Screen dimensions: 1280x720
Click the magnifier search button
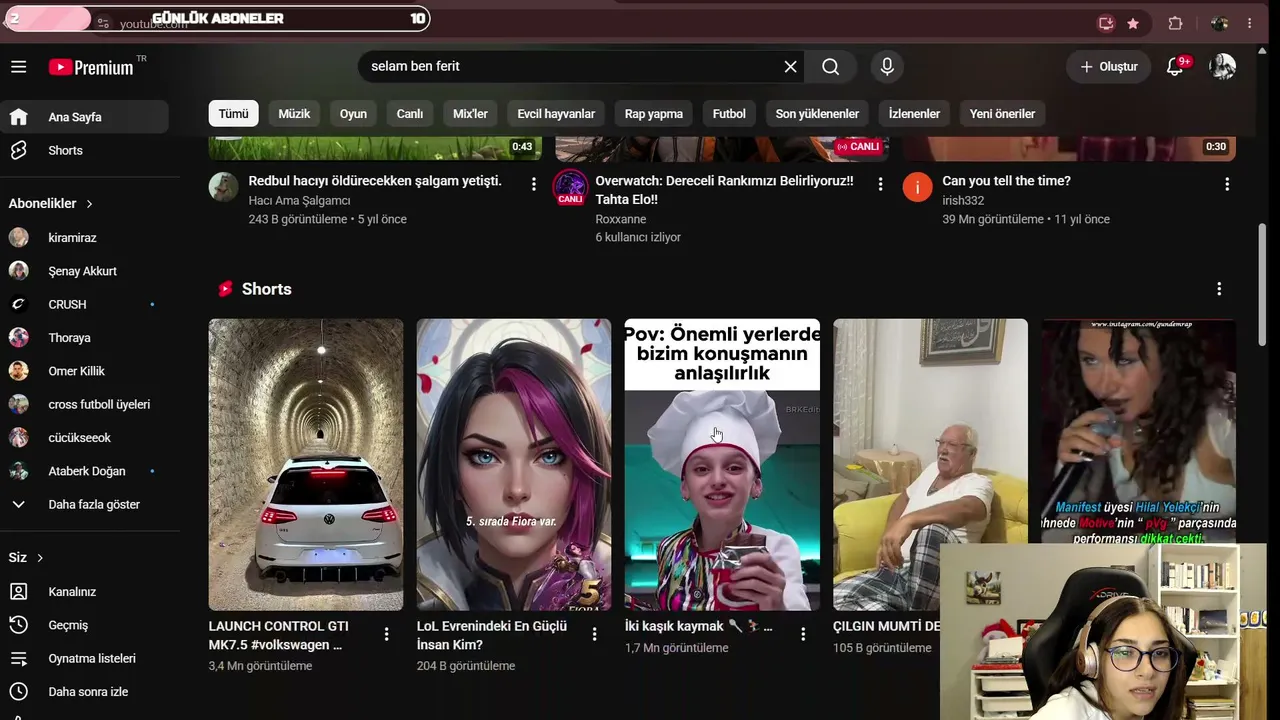point(830,67)
